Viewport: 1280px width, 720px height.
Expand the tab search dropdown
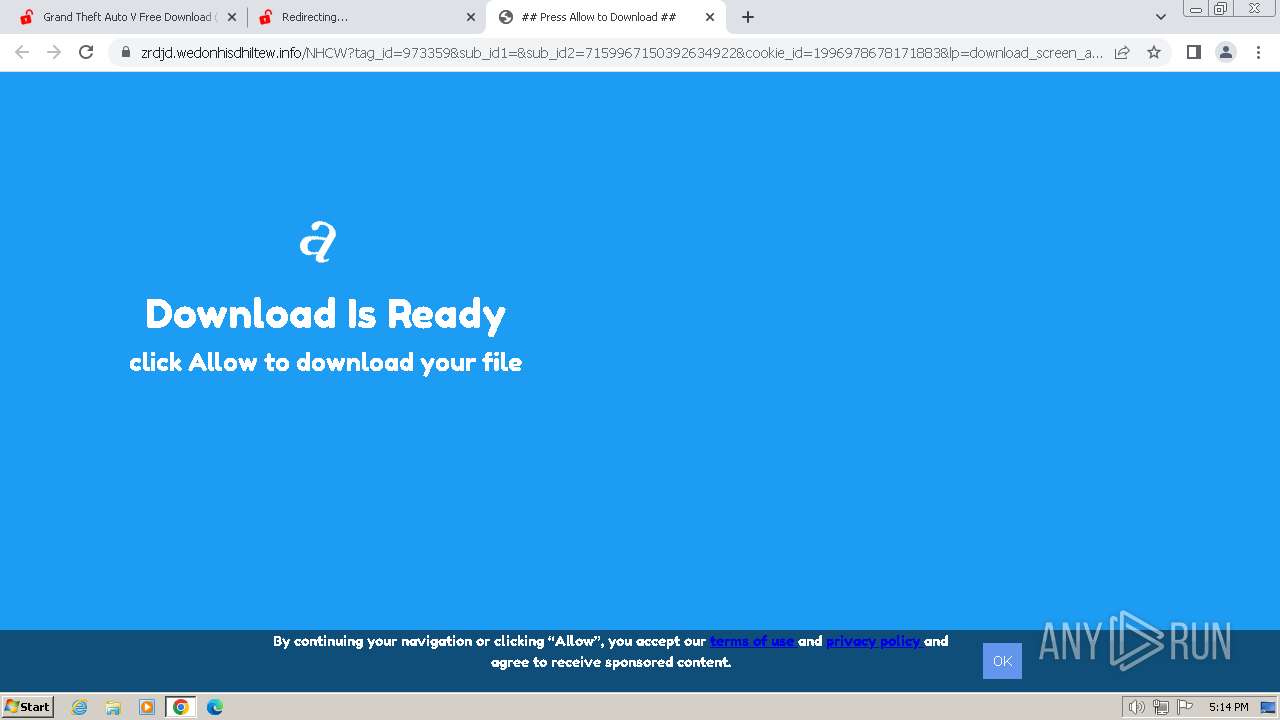tap(1161, 17)
